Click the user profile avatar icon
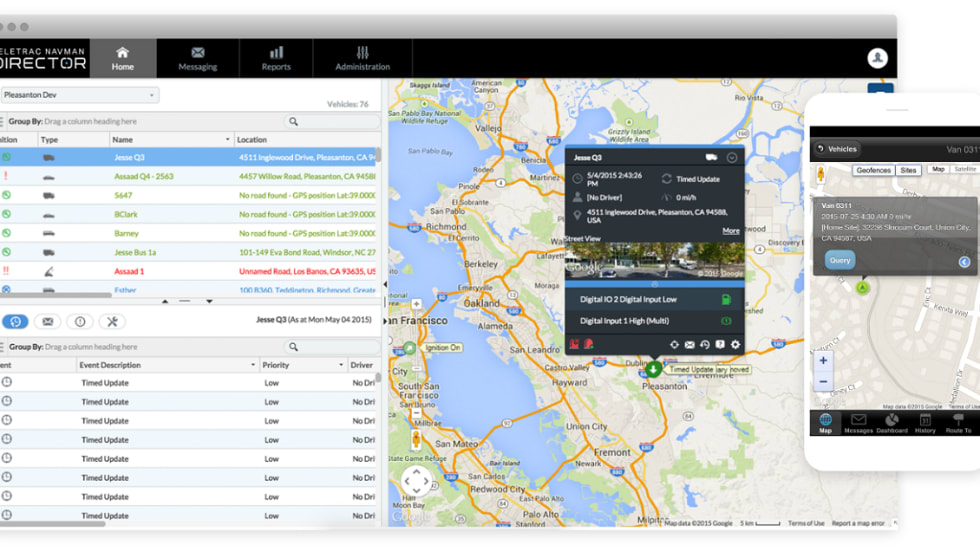 (x=877, y=58)
